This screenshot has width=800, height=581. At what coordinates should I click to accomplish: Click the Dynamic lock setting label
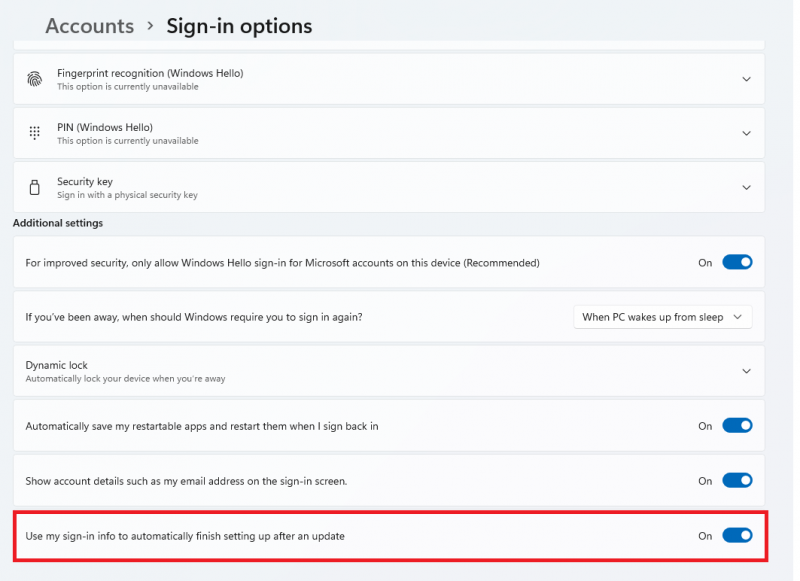[x=57, y=365]
